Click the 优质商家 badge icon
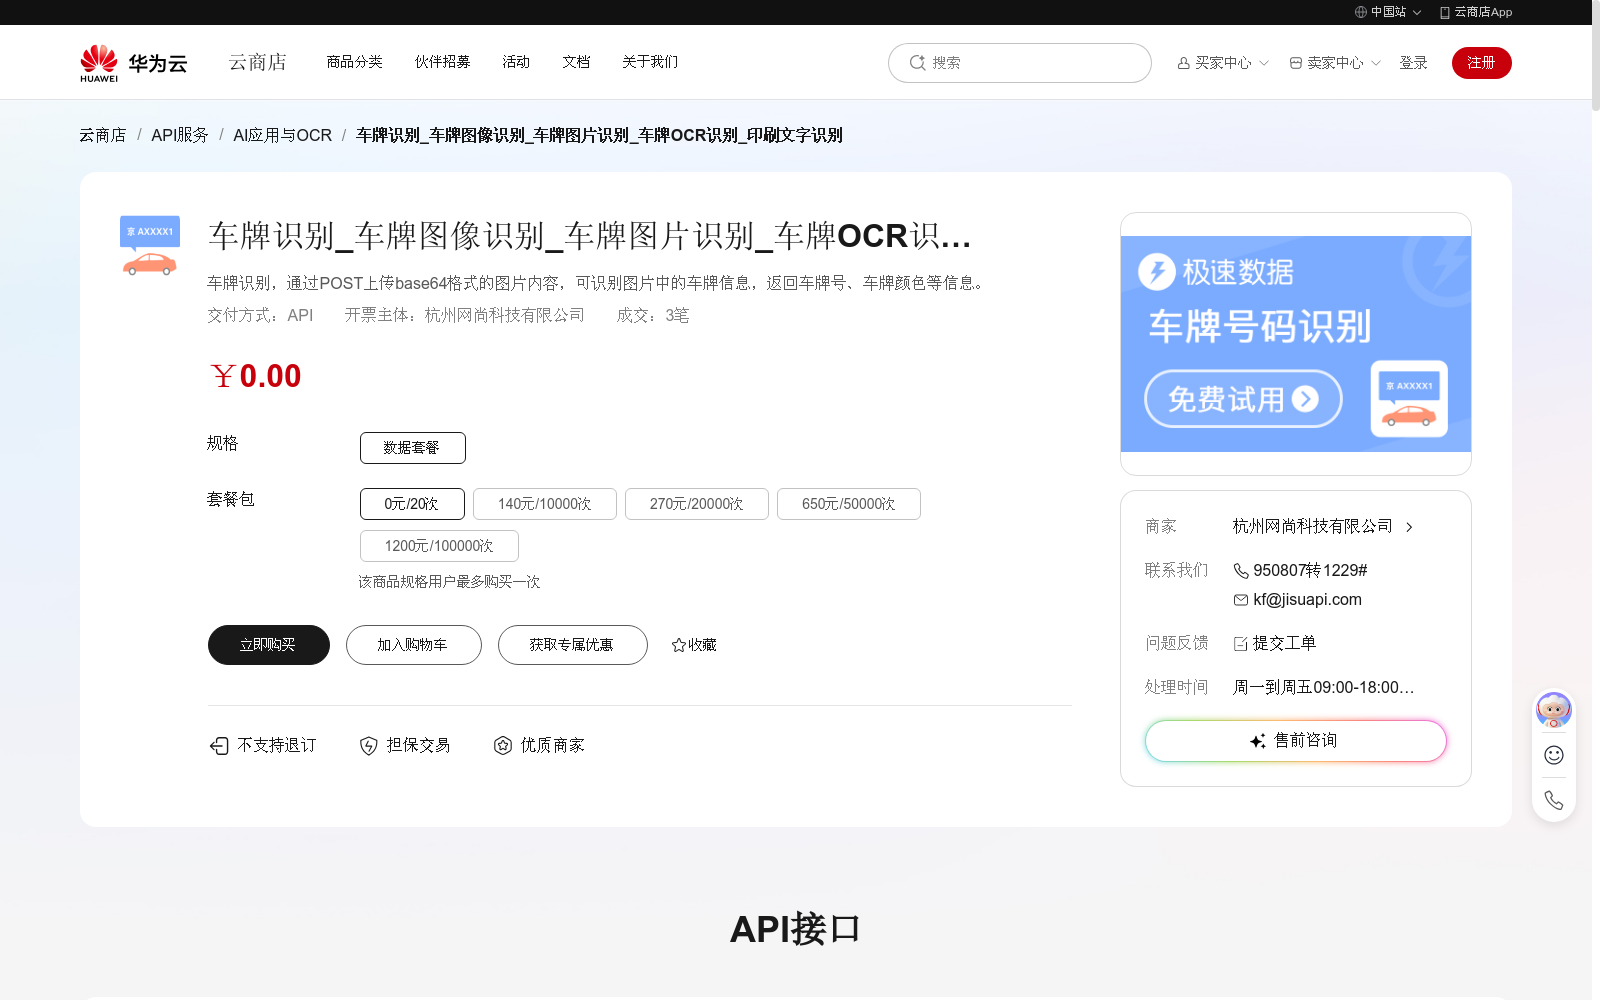Image resolution: width=1600 pixels, height=1000 pixels. [x=503, y=746]
